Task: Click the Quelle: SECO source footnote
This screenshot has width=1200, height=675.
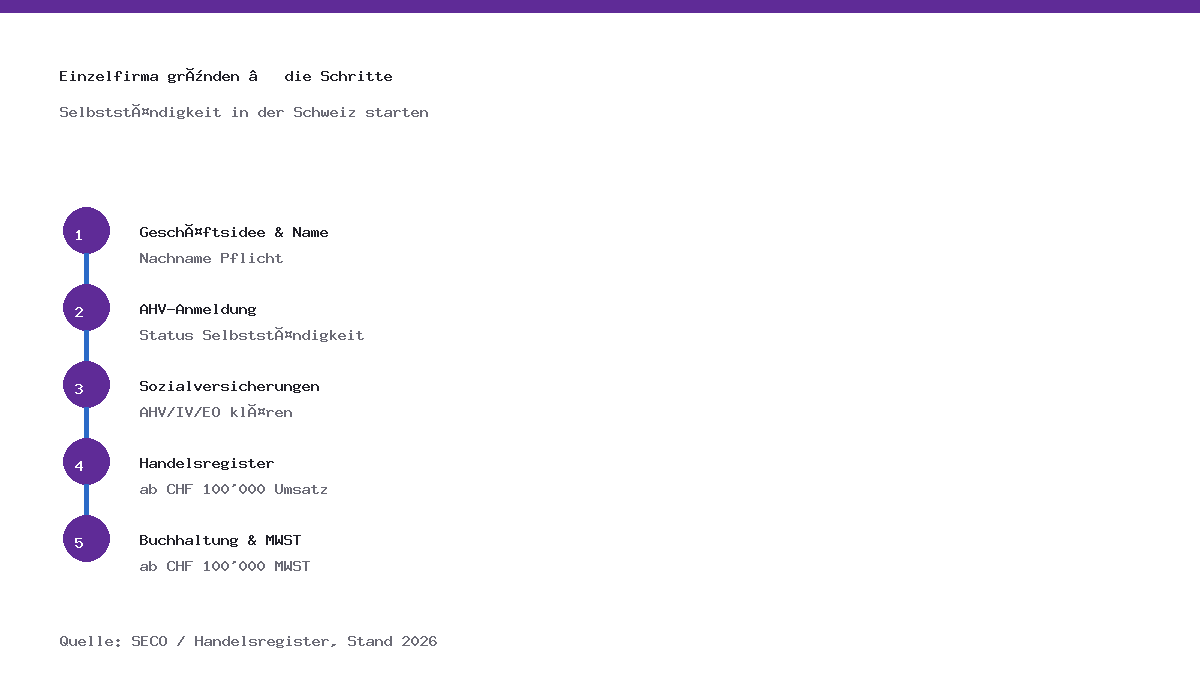Action: [248, 641]
